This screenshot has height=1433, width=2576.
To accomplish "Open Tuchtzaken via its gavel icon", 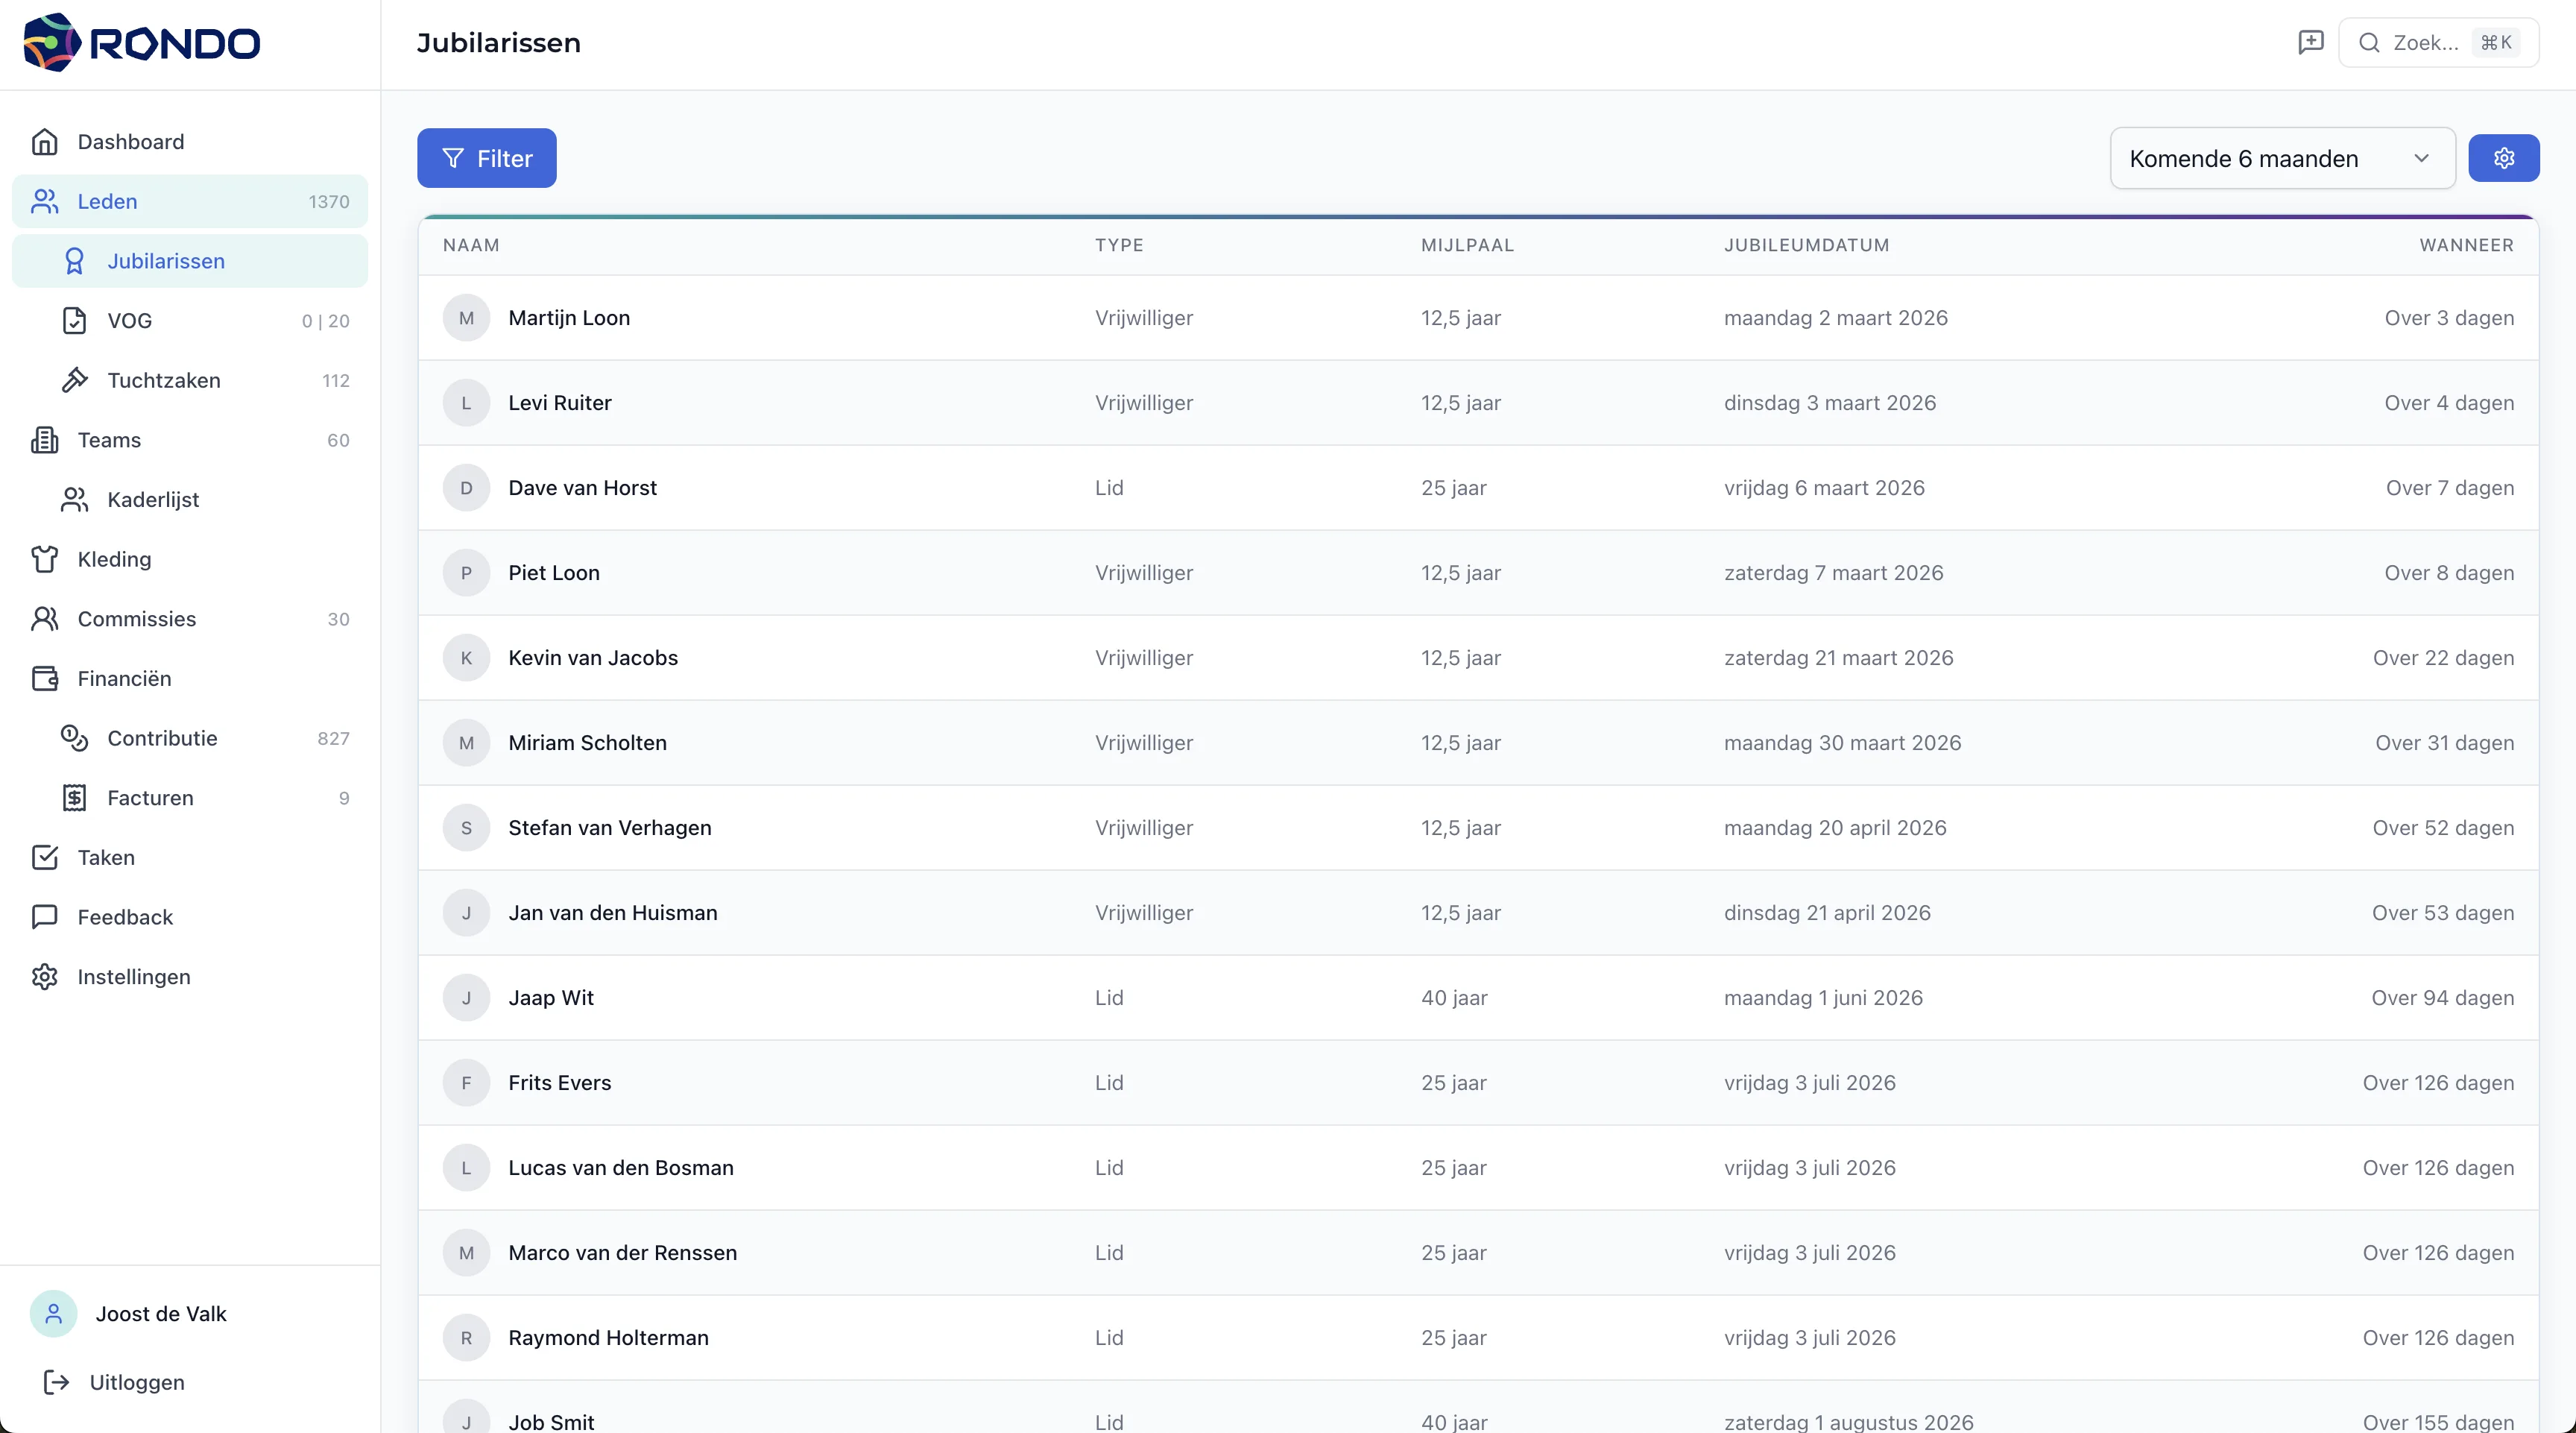I will (x=74, y=380).
